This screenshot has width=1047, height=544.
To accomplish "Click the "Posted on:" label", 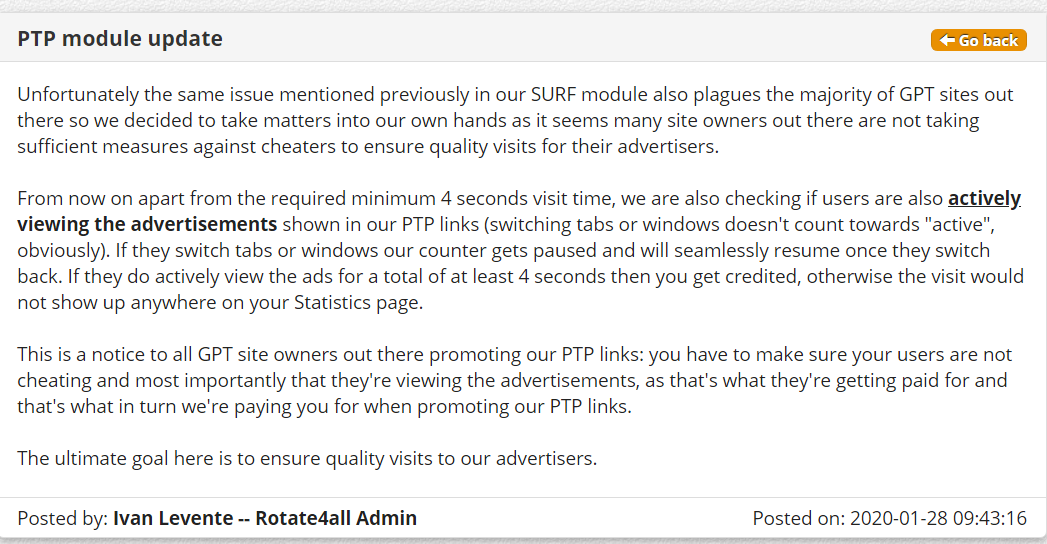I will click(x=798, y=518).
